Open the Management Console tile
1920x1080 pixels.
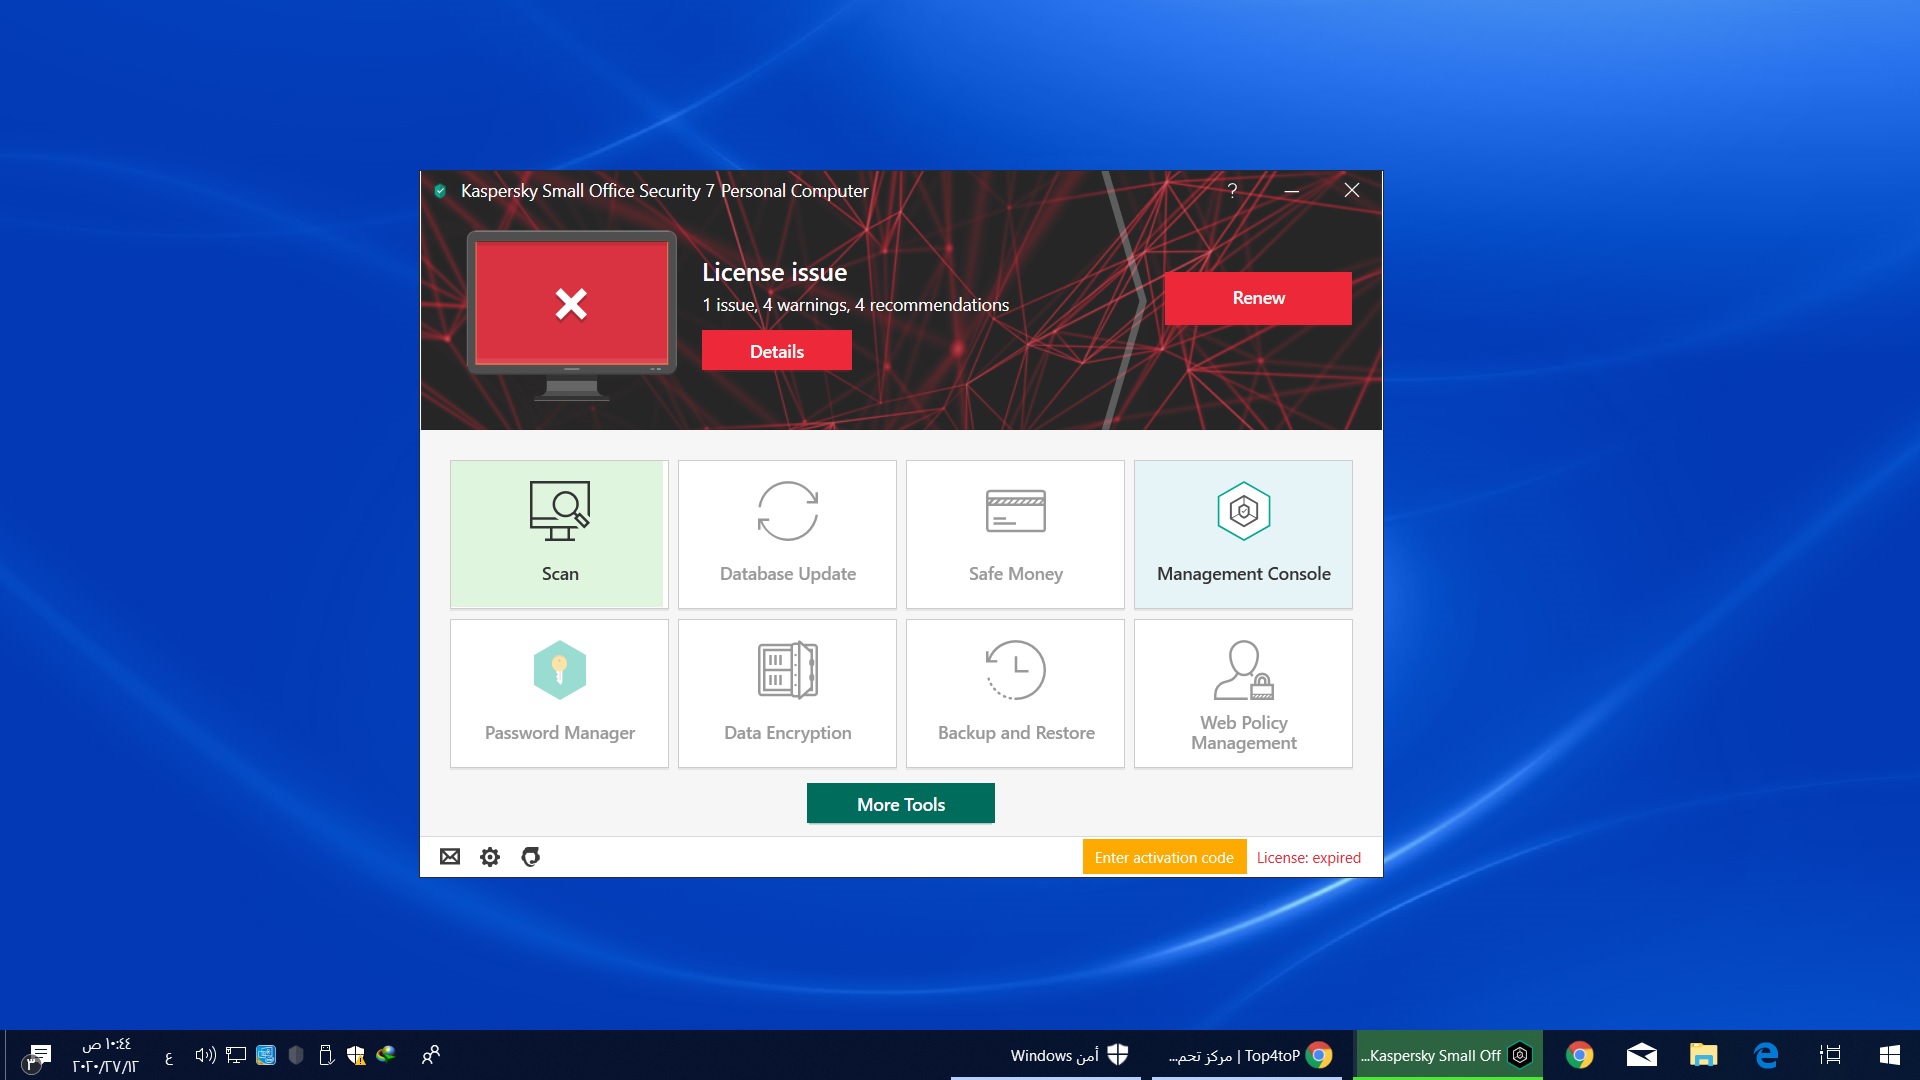pyautogui.click(x=1243, y=534)
